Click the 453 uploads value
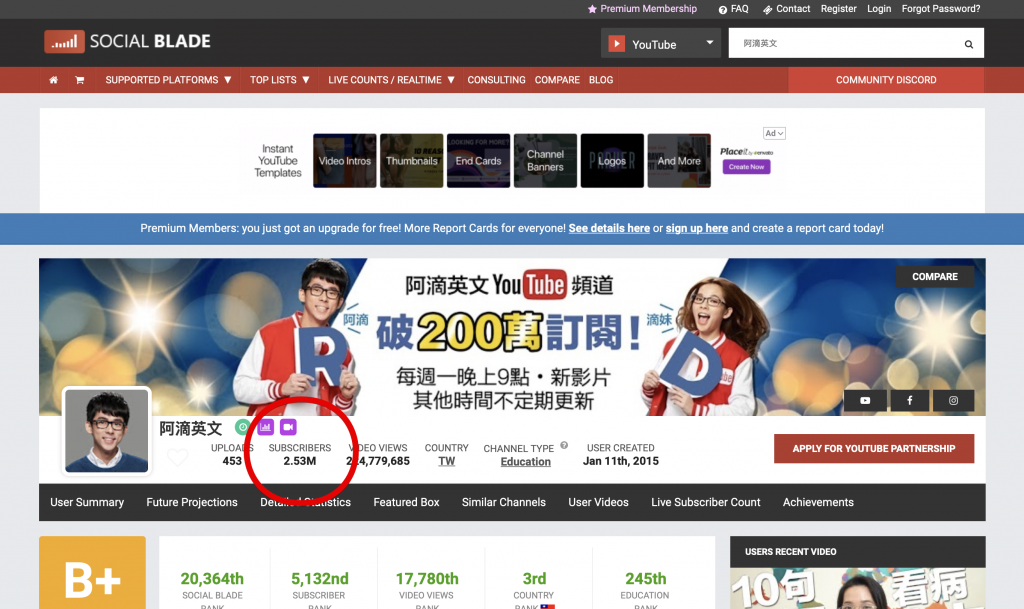The image size is (1024, 609). (x=232, y=461)
